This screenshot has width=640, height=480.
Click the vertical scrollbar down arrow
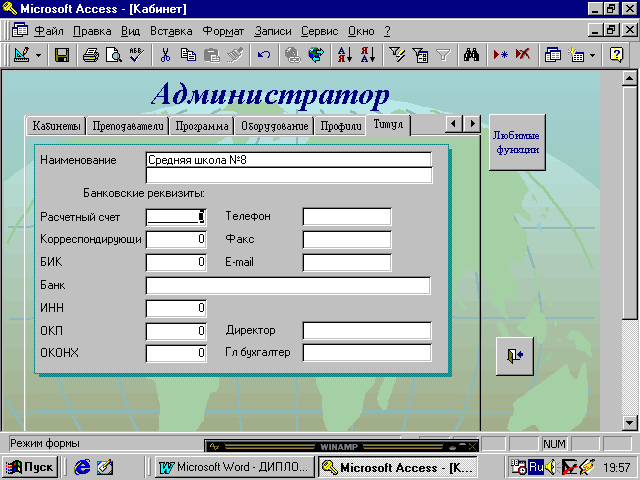[x=630, y=421]
